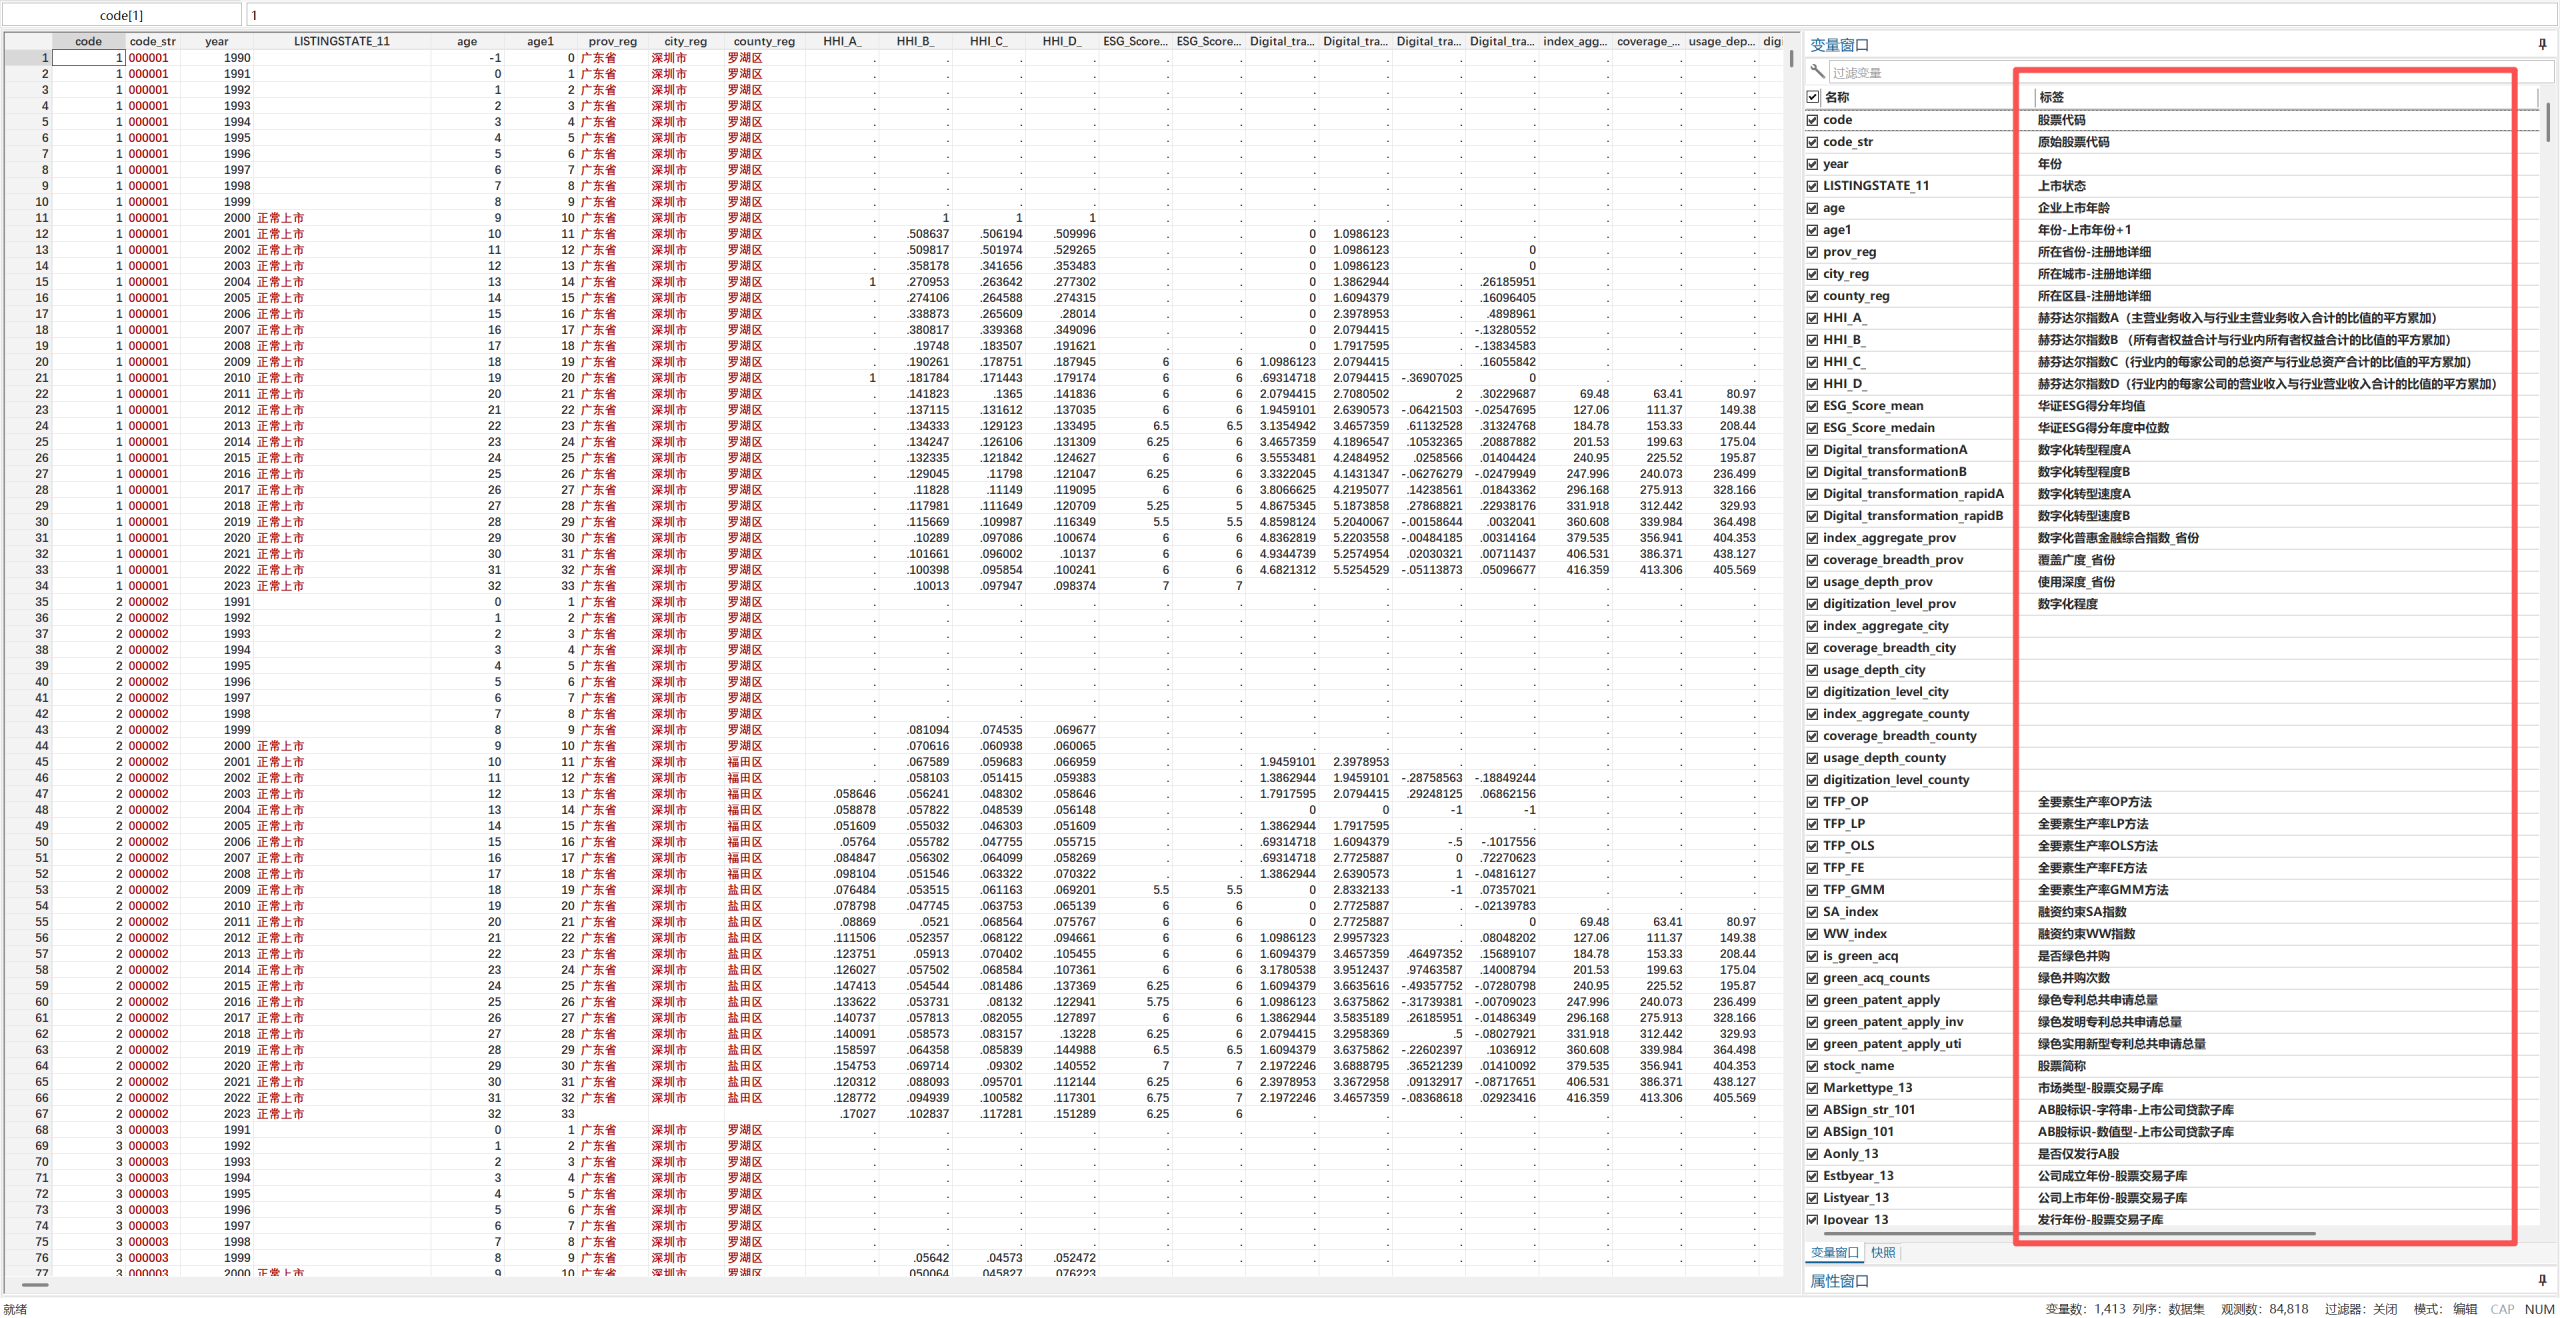Toggle checkbox for variable TFP_OP
2560x1318 pixels.
tap(1813, 802)
